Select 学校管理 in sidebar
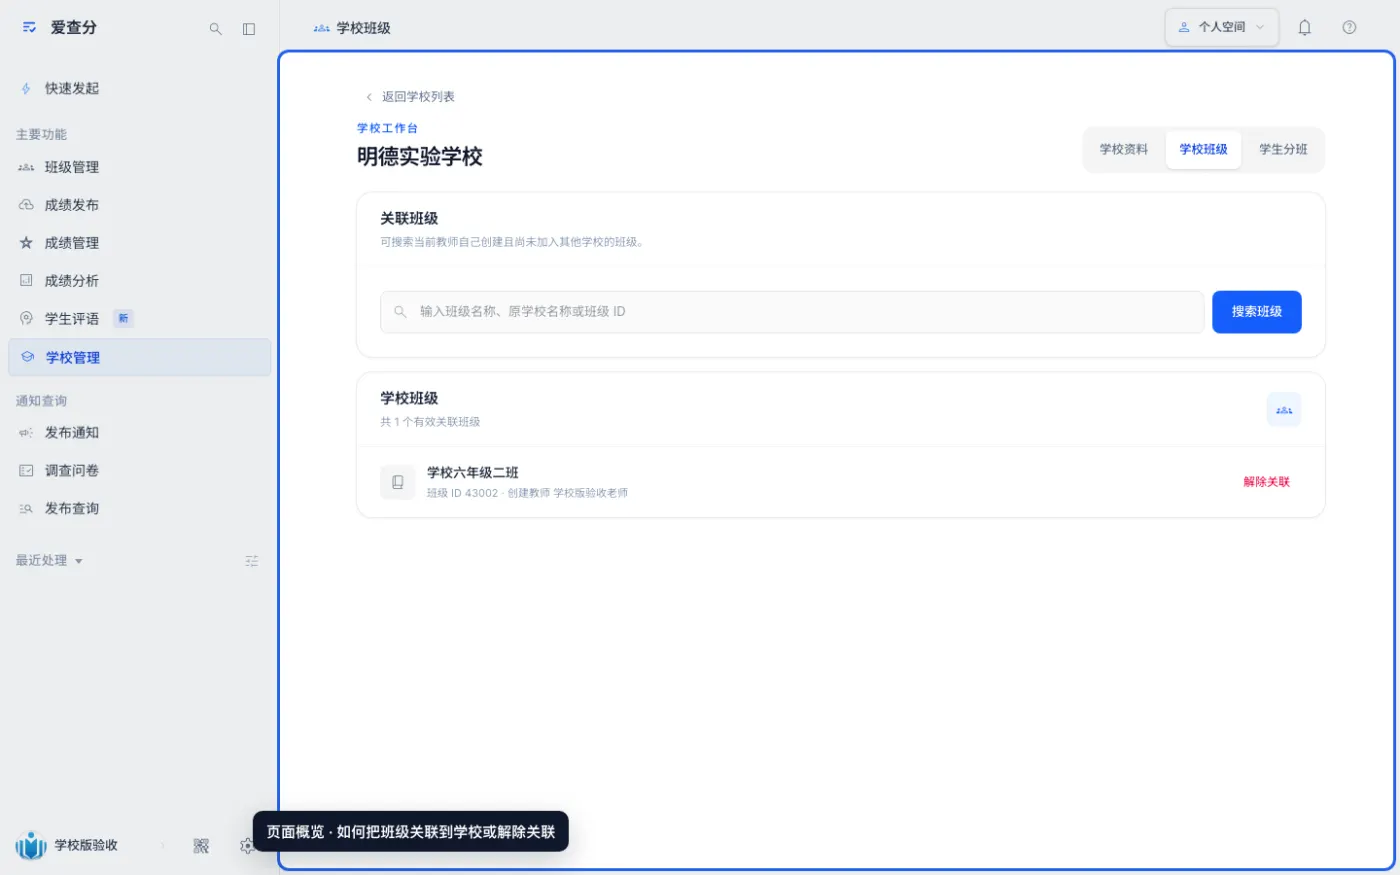Image resolution: width=1400 pixels, height=875 pixels. [139, 357]
